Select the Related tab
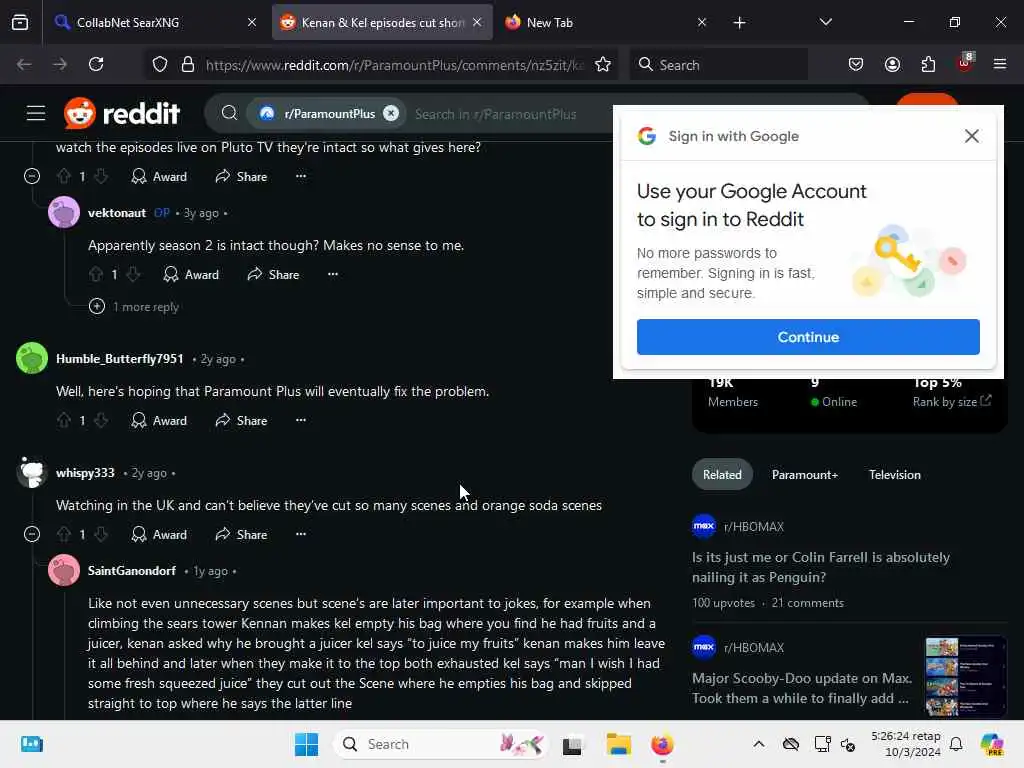This screenshot has width=1024, height=768. click(722, 475)
